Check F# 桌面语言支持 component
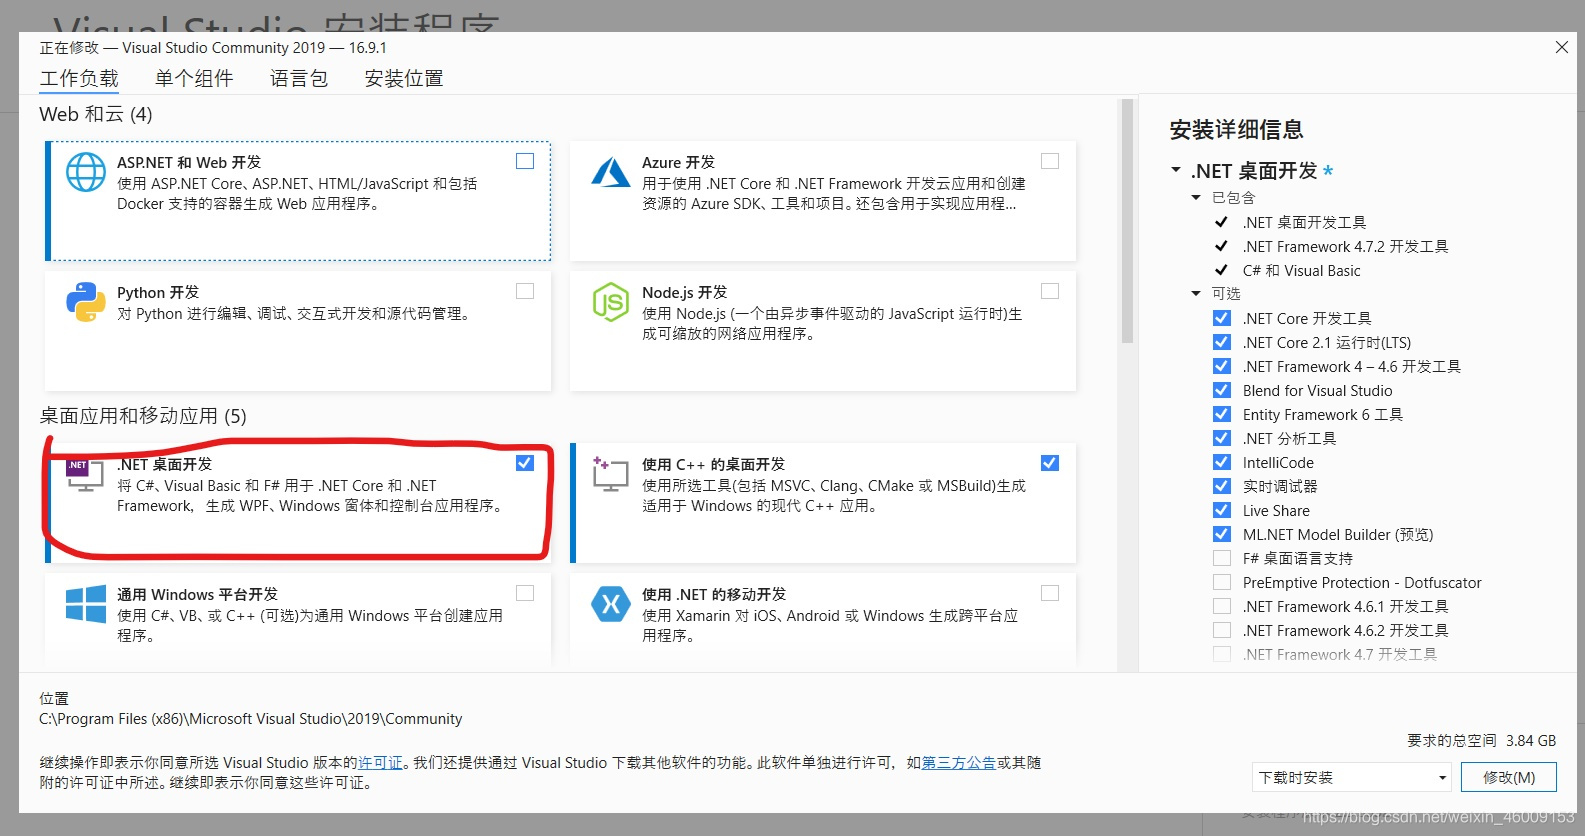Viewport: 1585px width, 836px height. pos(1222,558)
